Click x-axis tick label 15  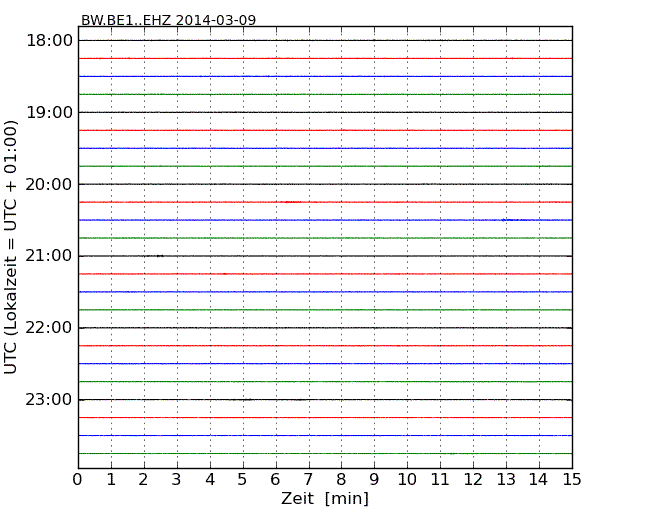coord(572,479)
